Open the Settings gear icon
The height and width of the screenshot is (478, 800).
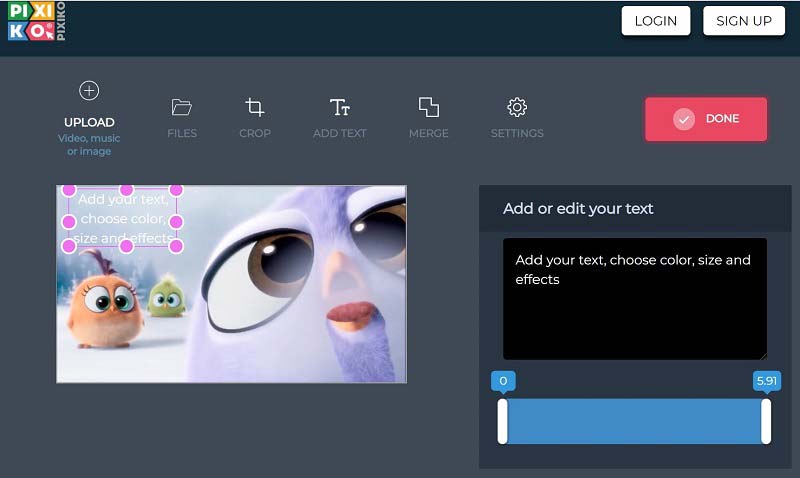(x=517, y=107)
